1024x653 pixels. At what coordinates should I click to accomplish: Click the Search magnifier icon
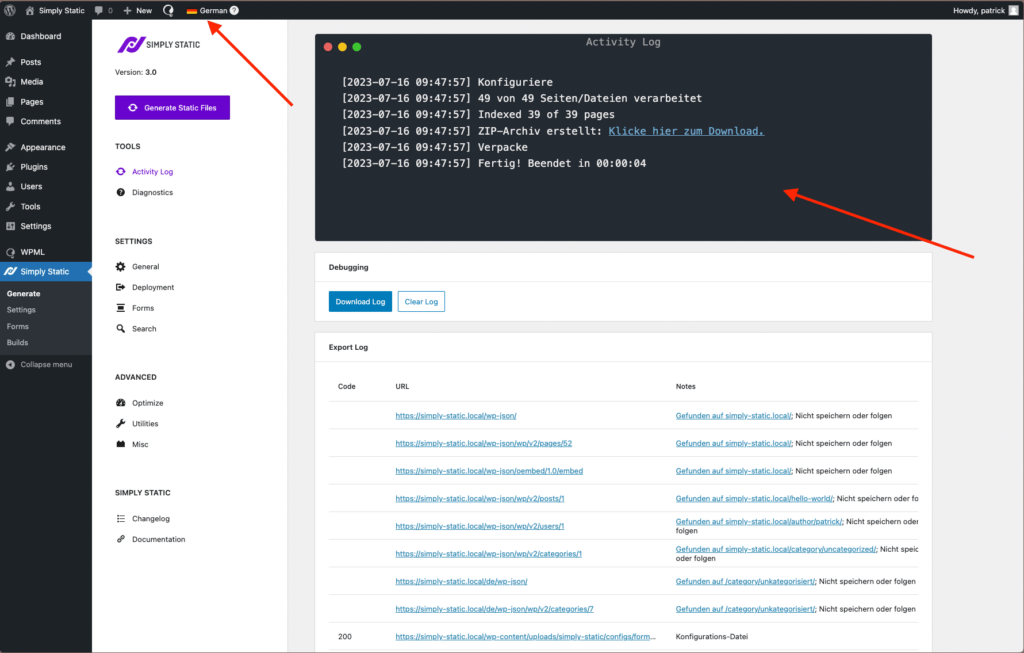point(121,329)
